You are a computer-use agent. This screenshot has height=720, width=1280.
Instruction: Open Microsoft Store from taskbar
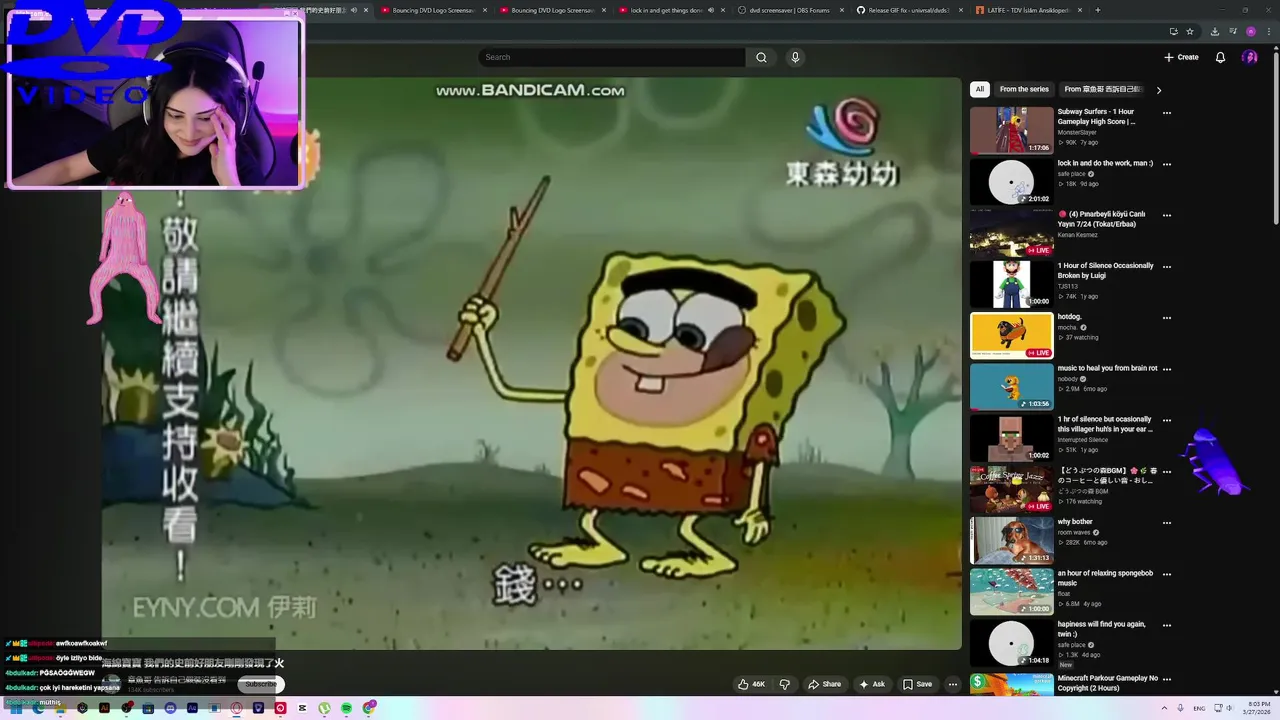(x=148, y=708)
